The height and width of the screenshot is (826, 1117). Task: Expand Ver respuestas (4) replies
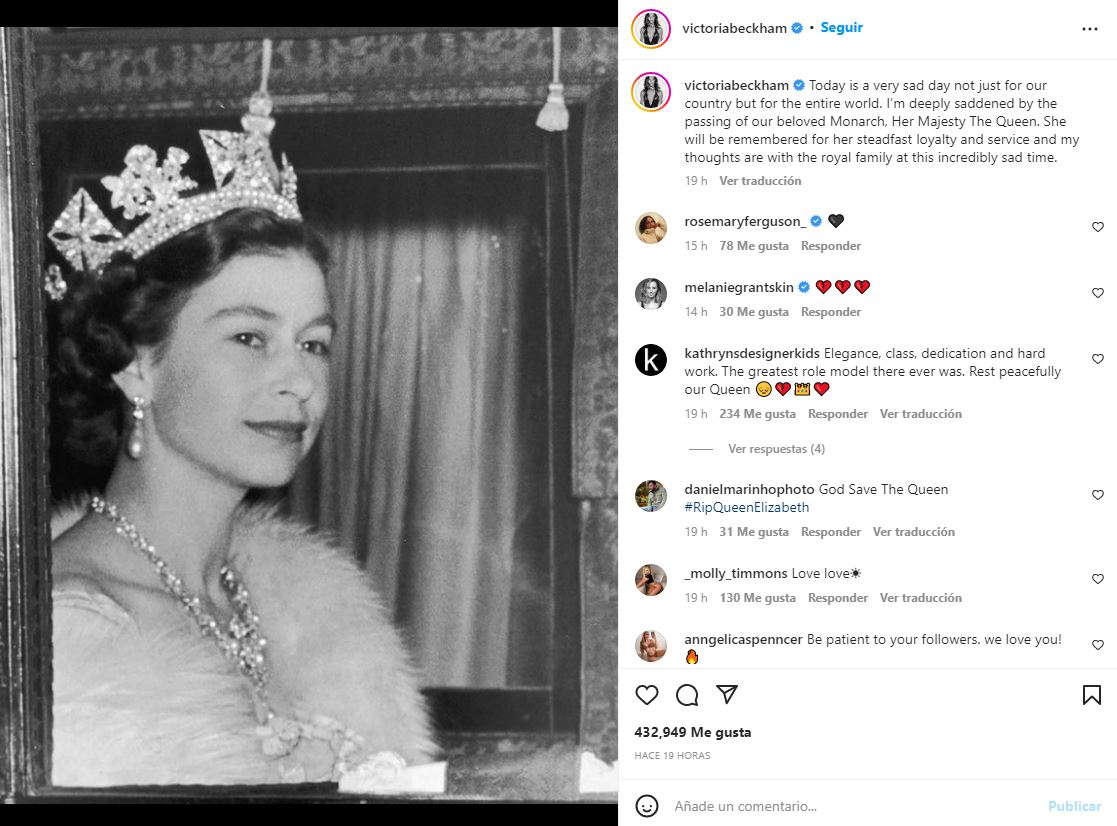coord(776,449)
